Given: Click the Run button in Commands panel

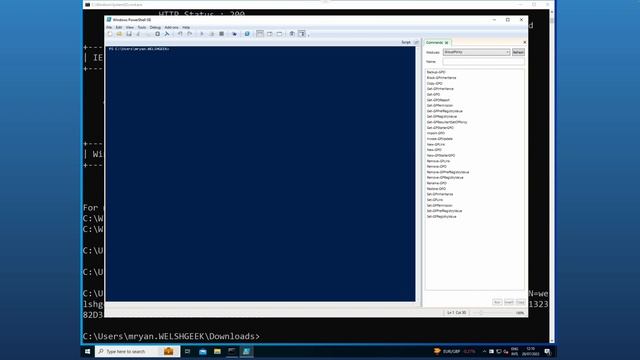Looking at the screenshot, I should pos(497,302).
